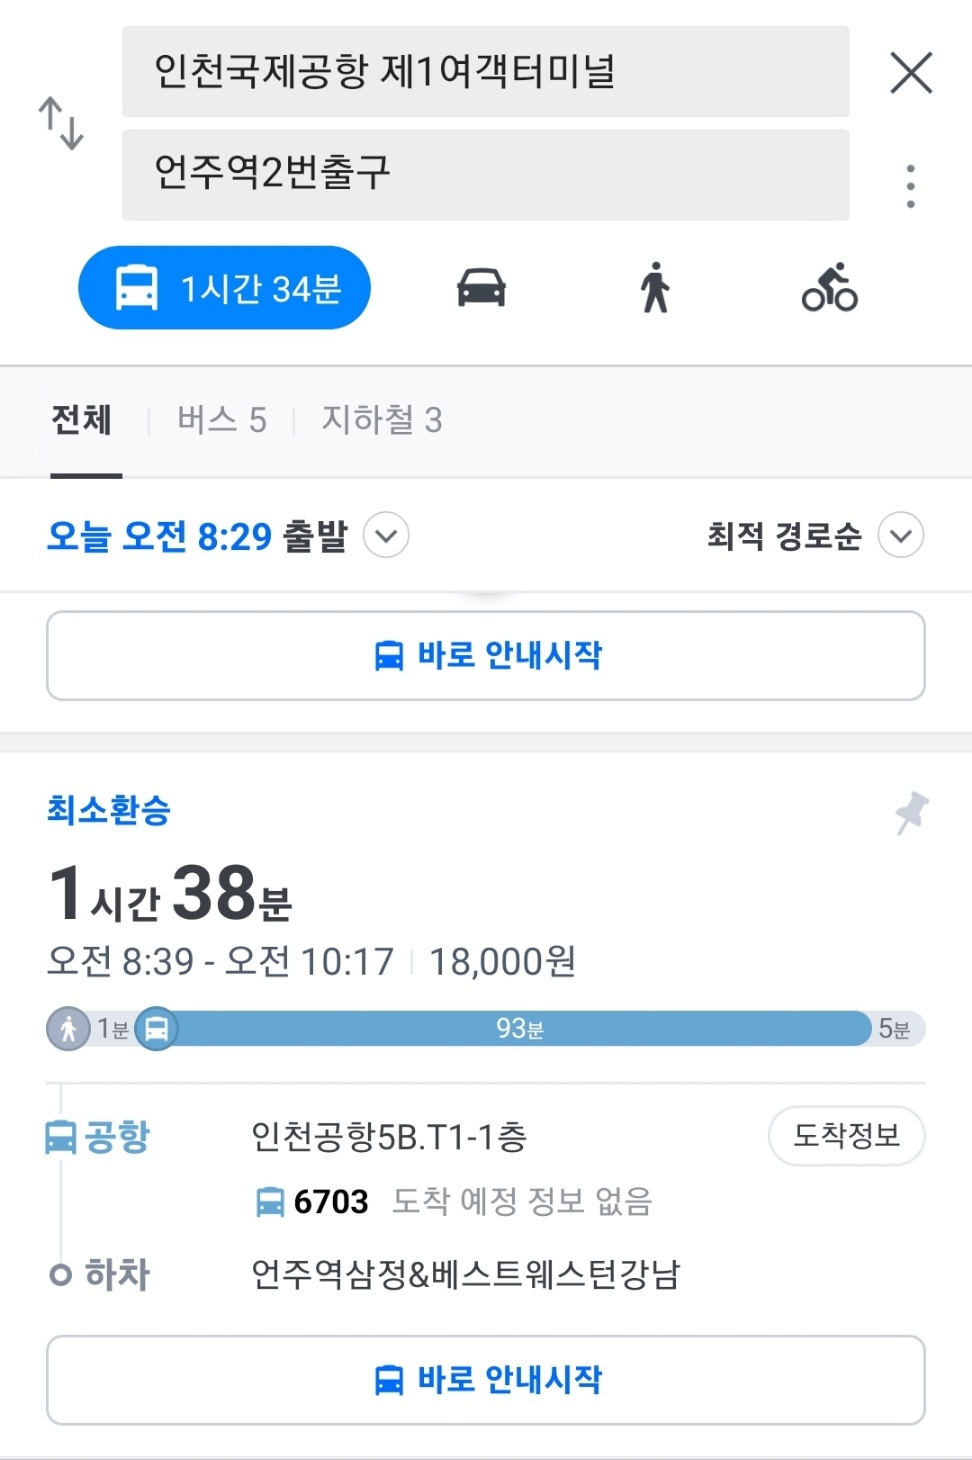The image size is (972, 1460).
Task: Tap 오늘 오전 8:29 출발 time text
Action: pos(197,537)
